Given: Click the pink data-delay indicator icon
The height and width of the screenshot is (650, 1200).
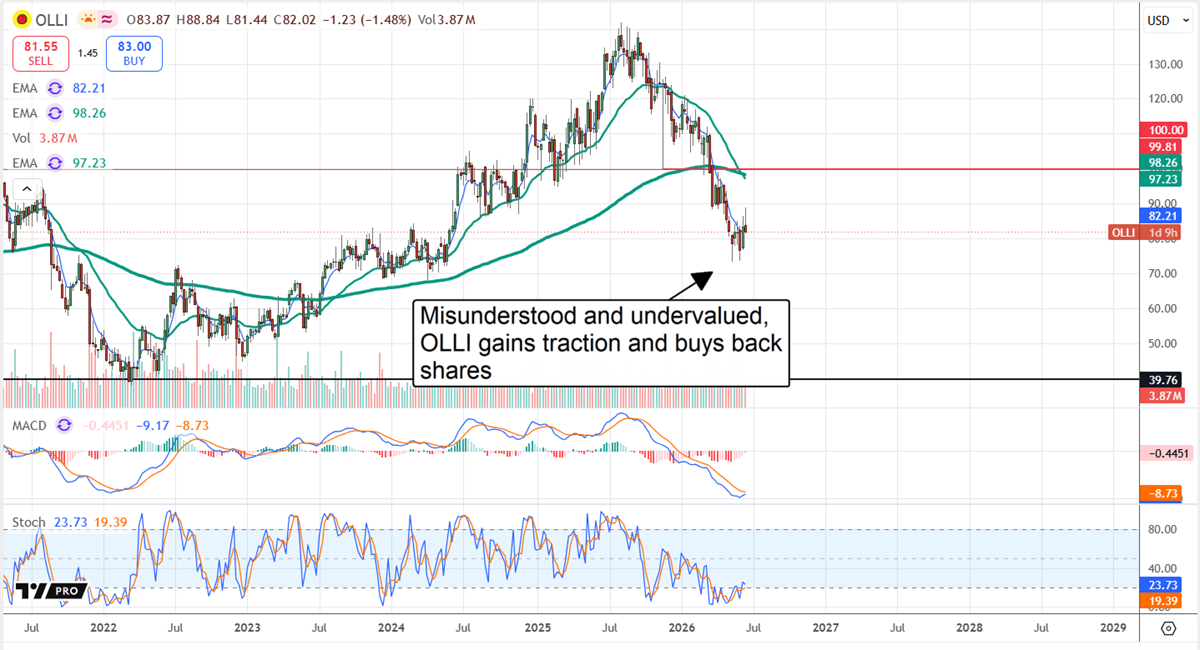Looking at the screenshot, I should click(108, 18).
